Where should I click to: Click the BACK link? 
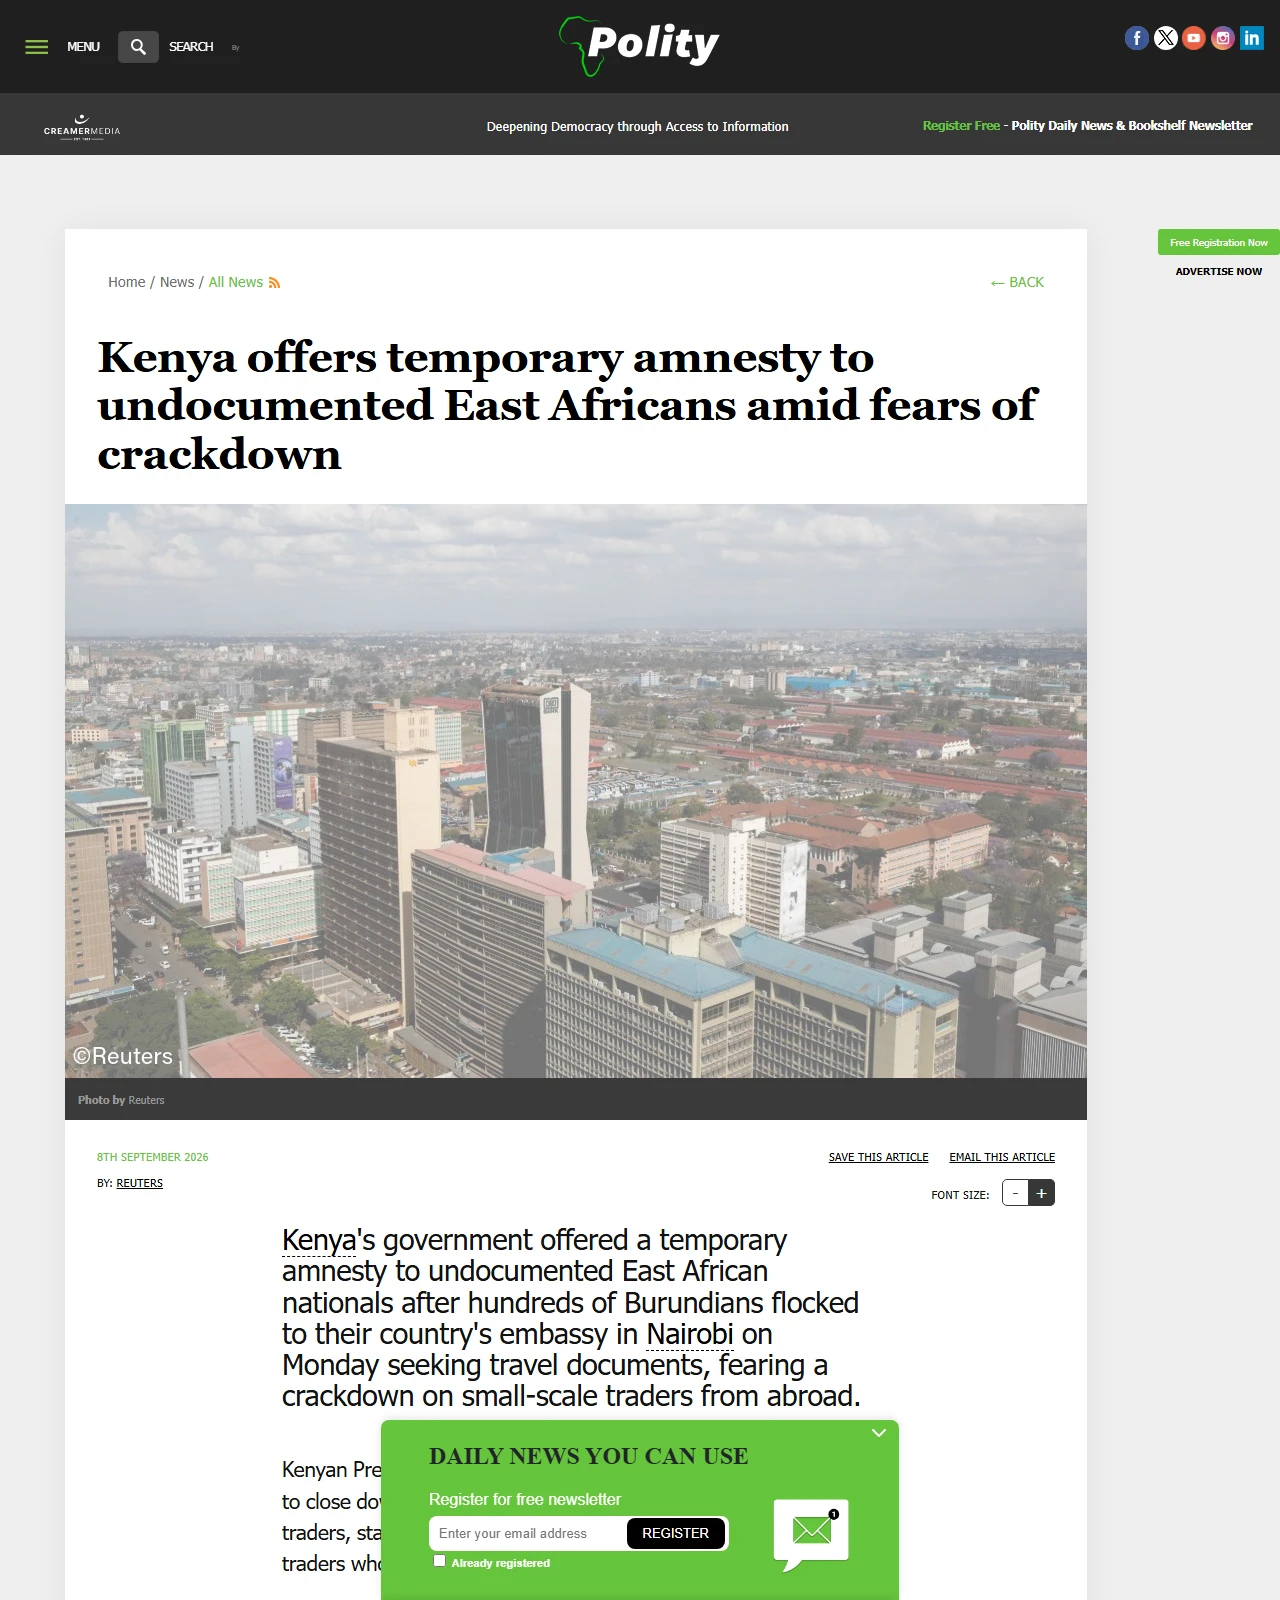click(1017, 282)
